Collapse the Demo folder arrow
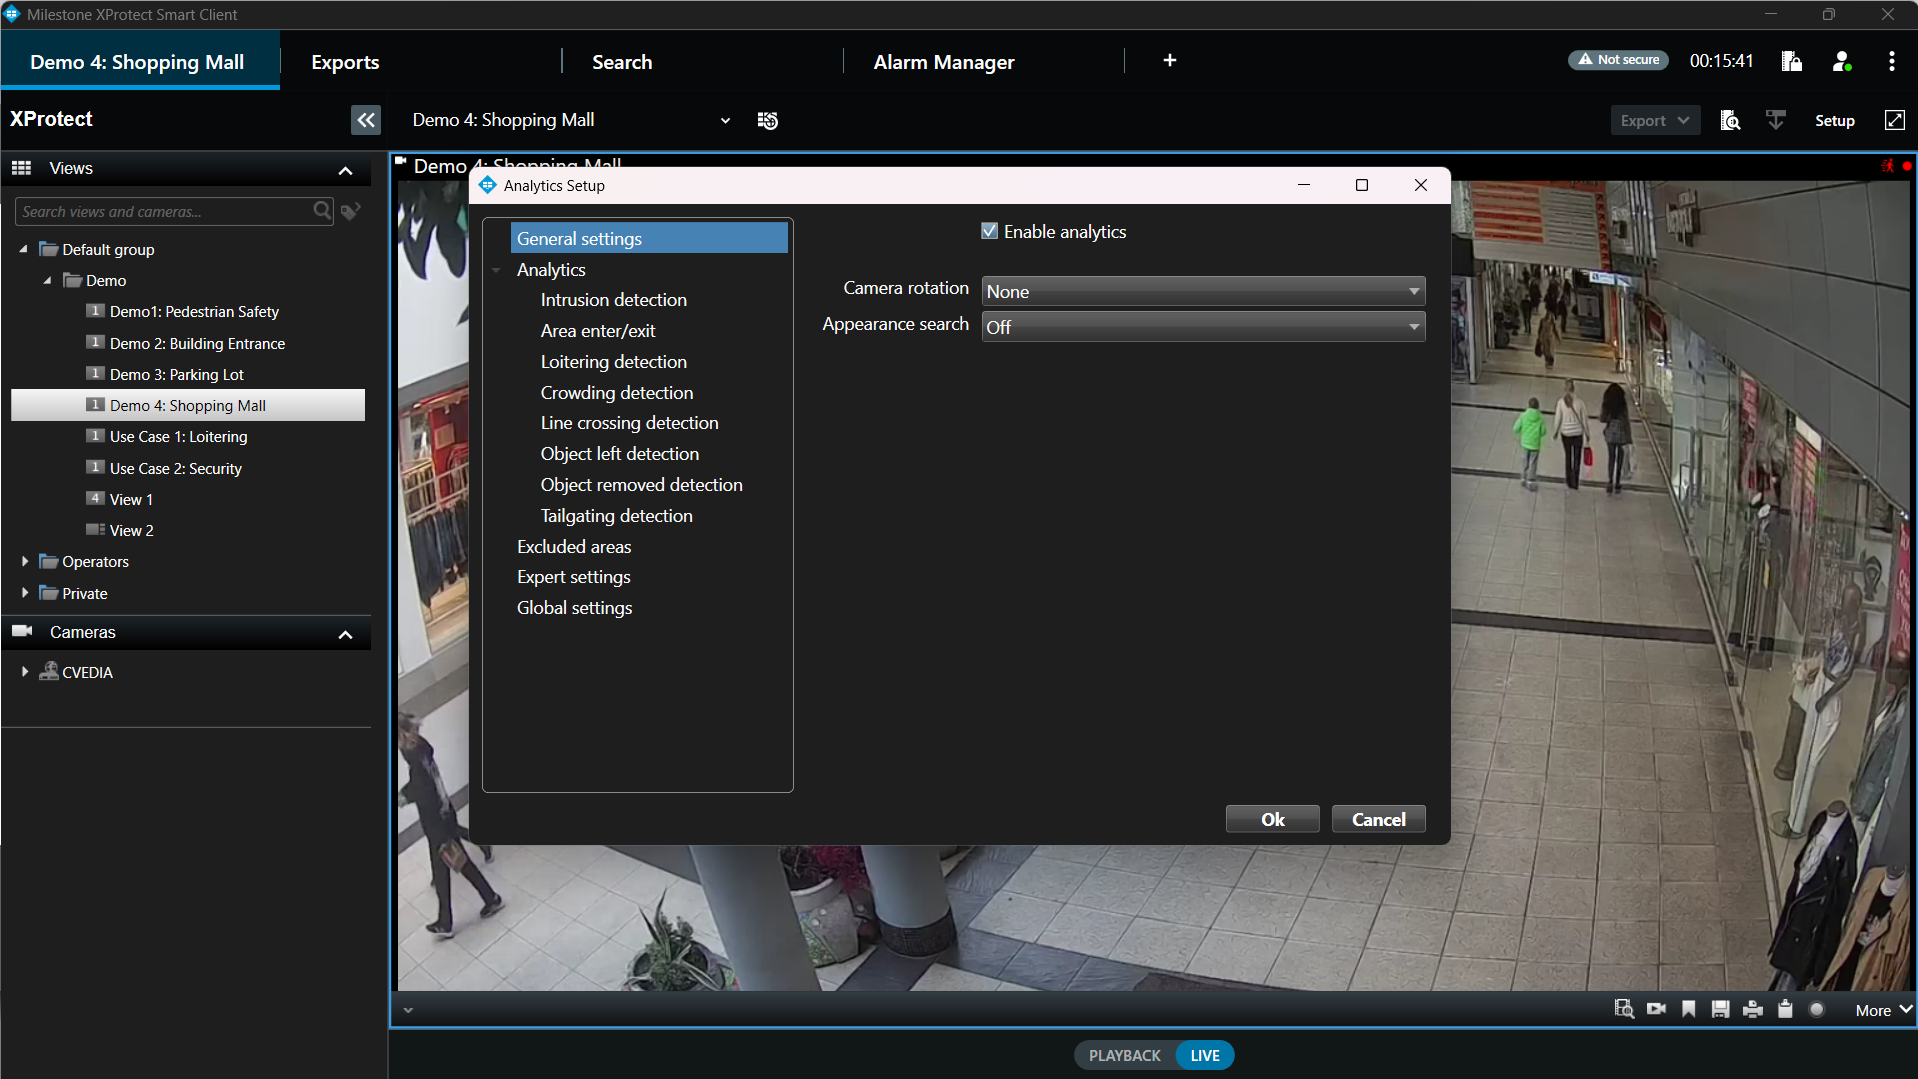This screenshot has width=1918, height=1079. coord(47,280)
